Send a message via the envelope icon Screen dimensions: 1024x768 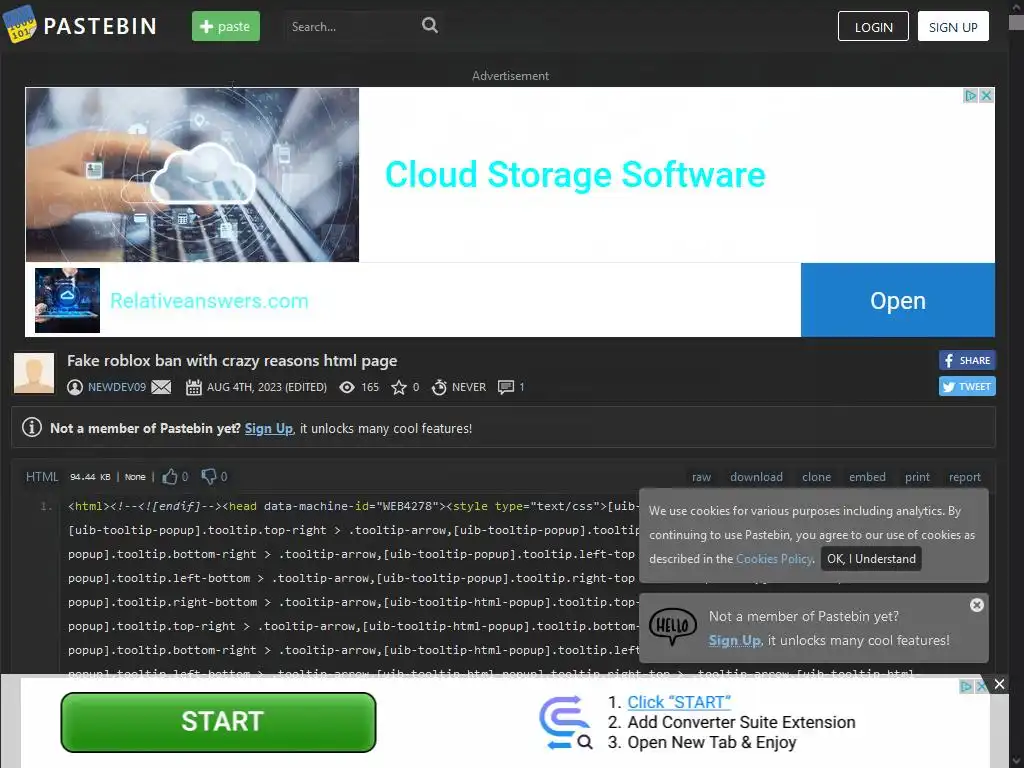[x=161, y=387]
